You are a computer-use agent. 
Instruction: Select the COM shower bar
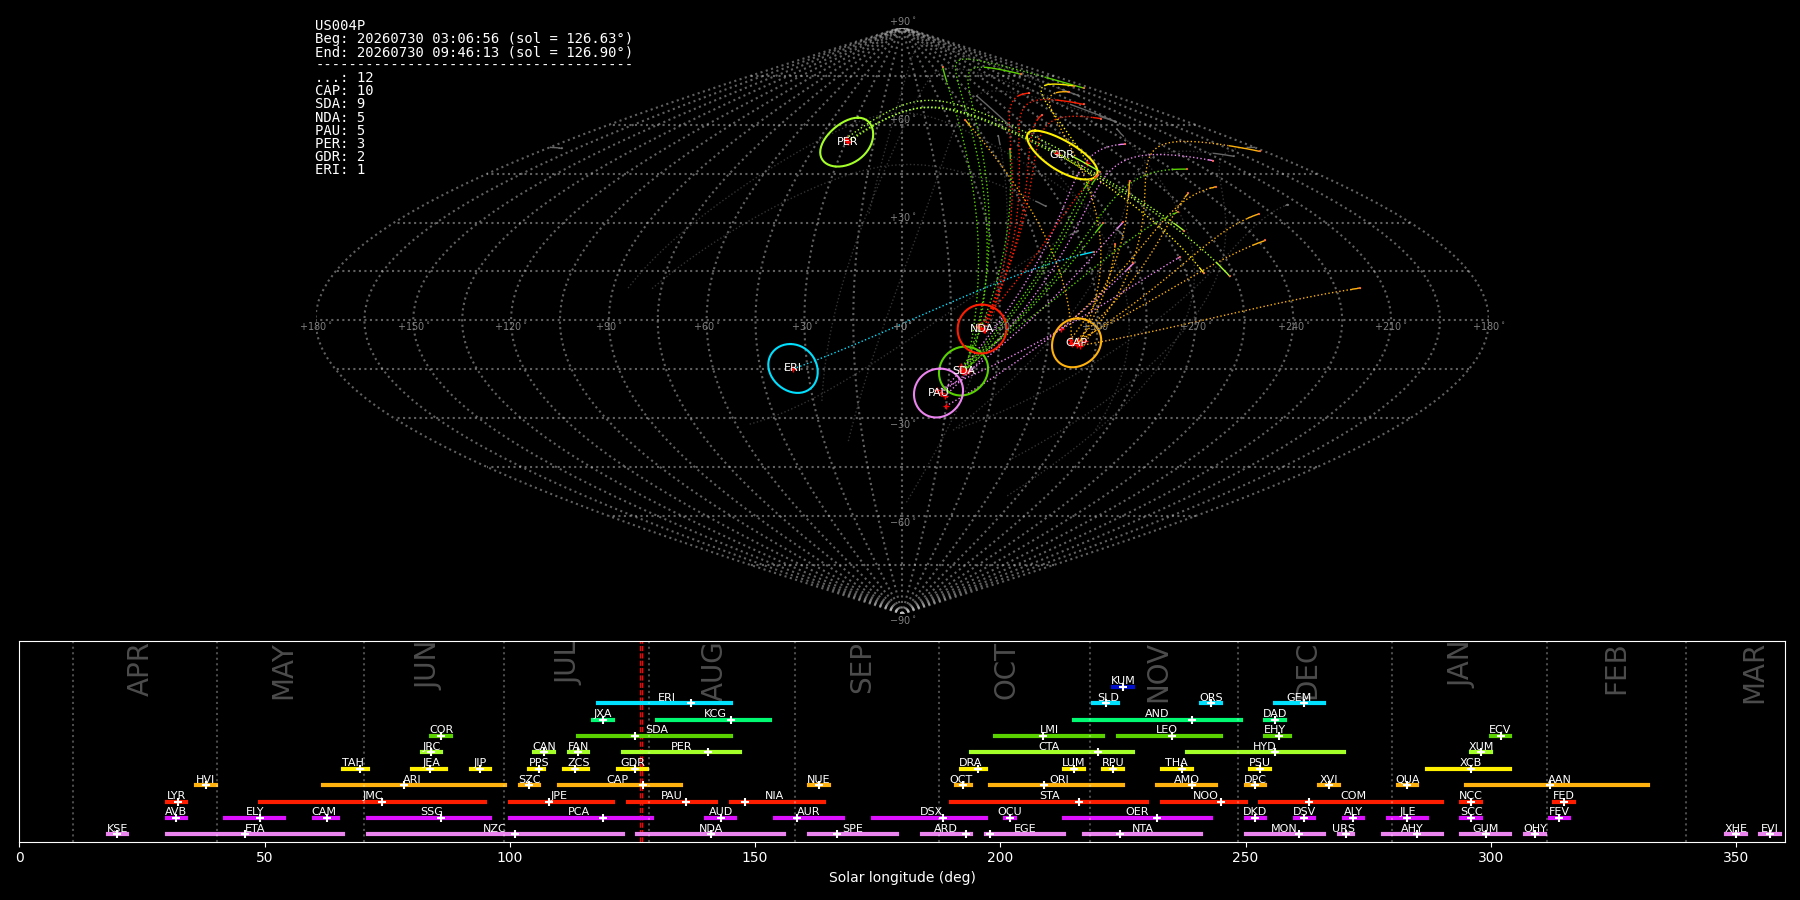1350,801
